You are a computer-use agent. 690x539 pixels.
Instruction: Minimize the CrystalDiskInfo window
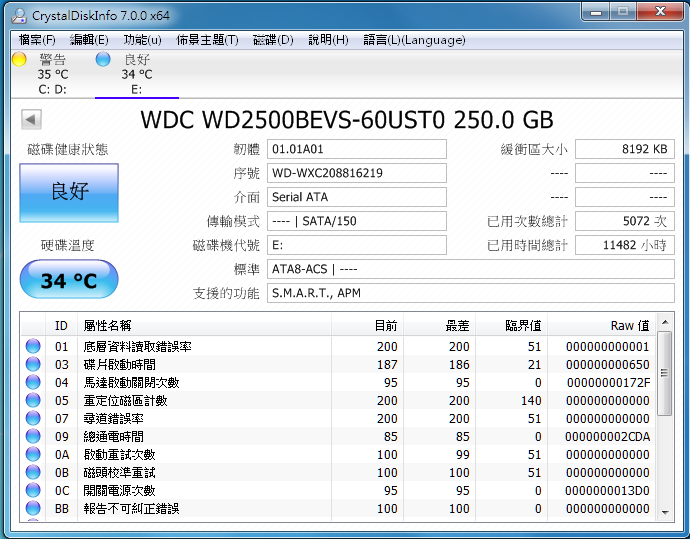click(595, 11)
